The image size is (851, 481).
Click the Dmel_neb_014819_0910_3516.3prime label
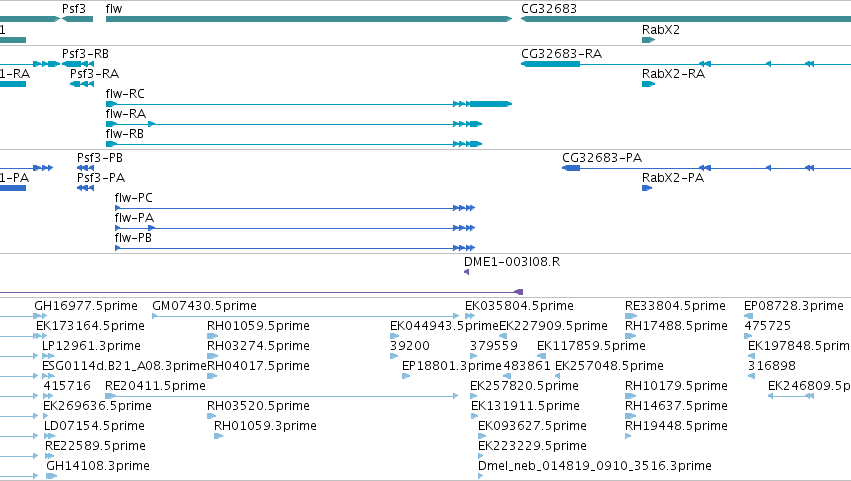595,466
